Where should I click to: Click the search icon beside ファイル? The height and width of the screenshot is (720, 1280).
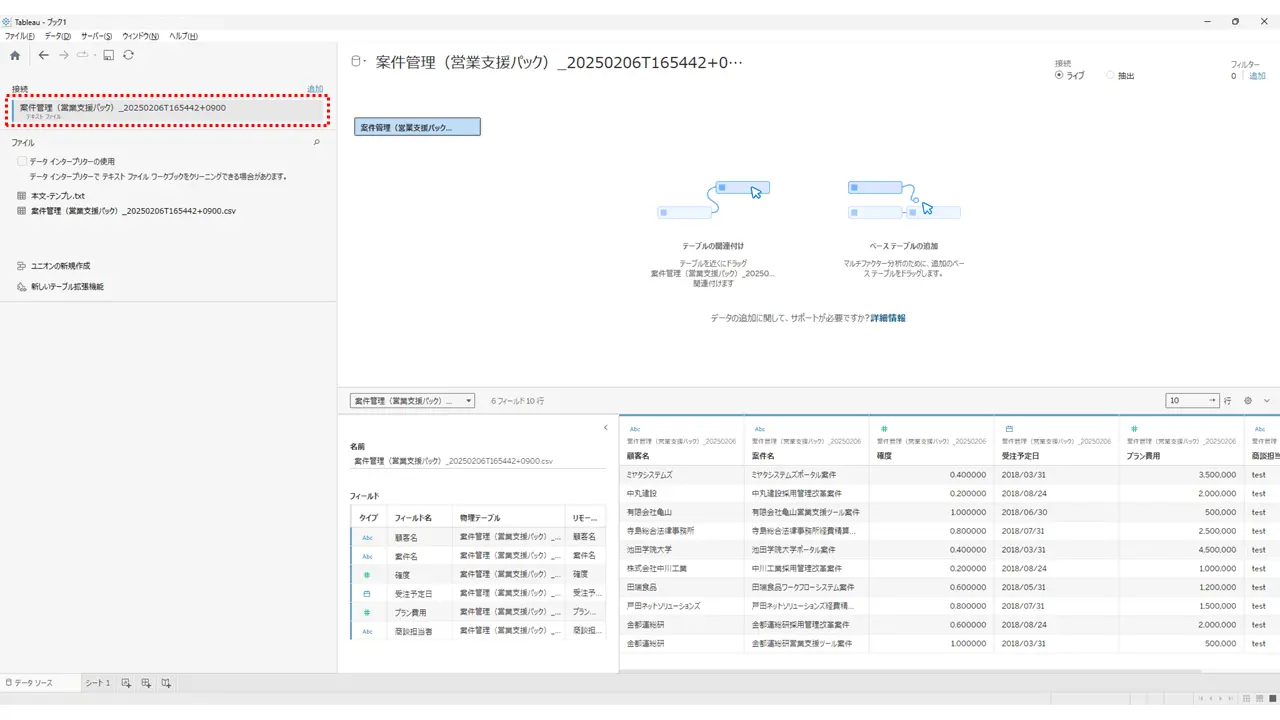point(317,143)
